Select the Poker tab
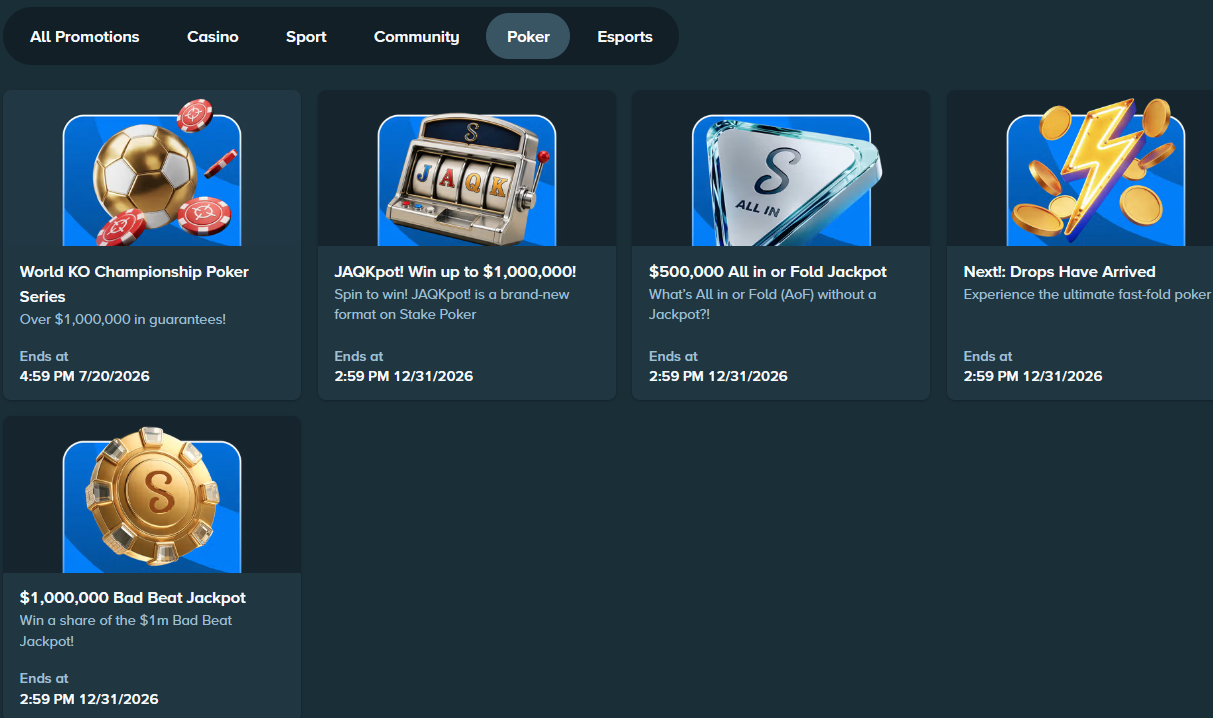Viewport: 1213px width, 718px height. tap(528, 37)
